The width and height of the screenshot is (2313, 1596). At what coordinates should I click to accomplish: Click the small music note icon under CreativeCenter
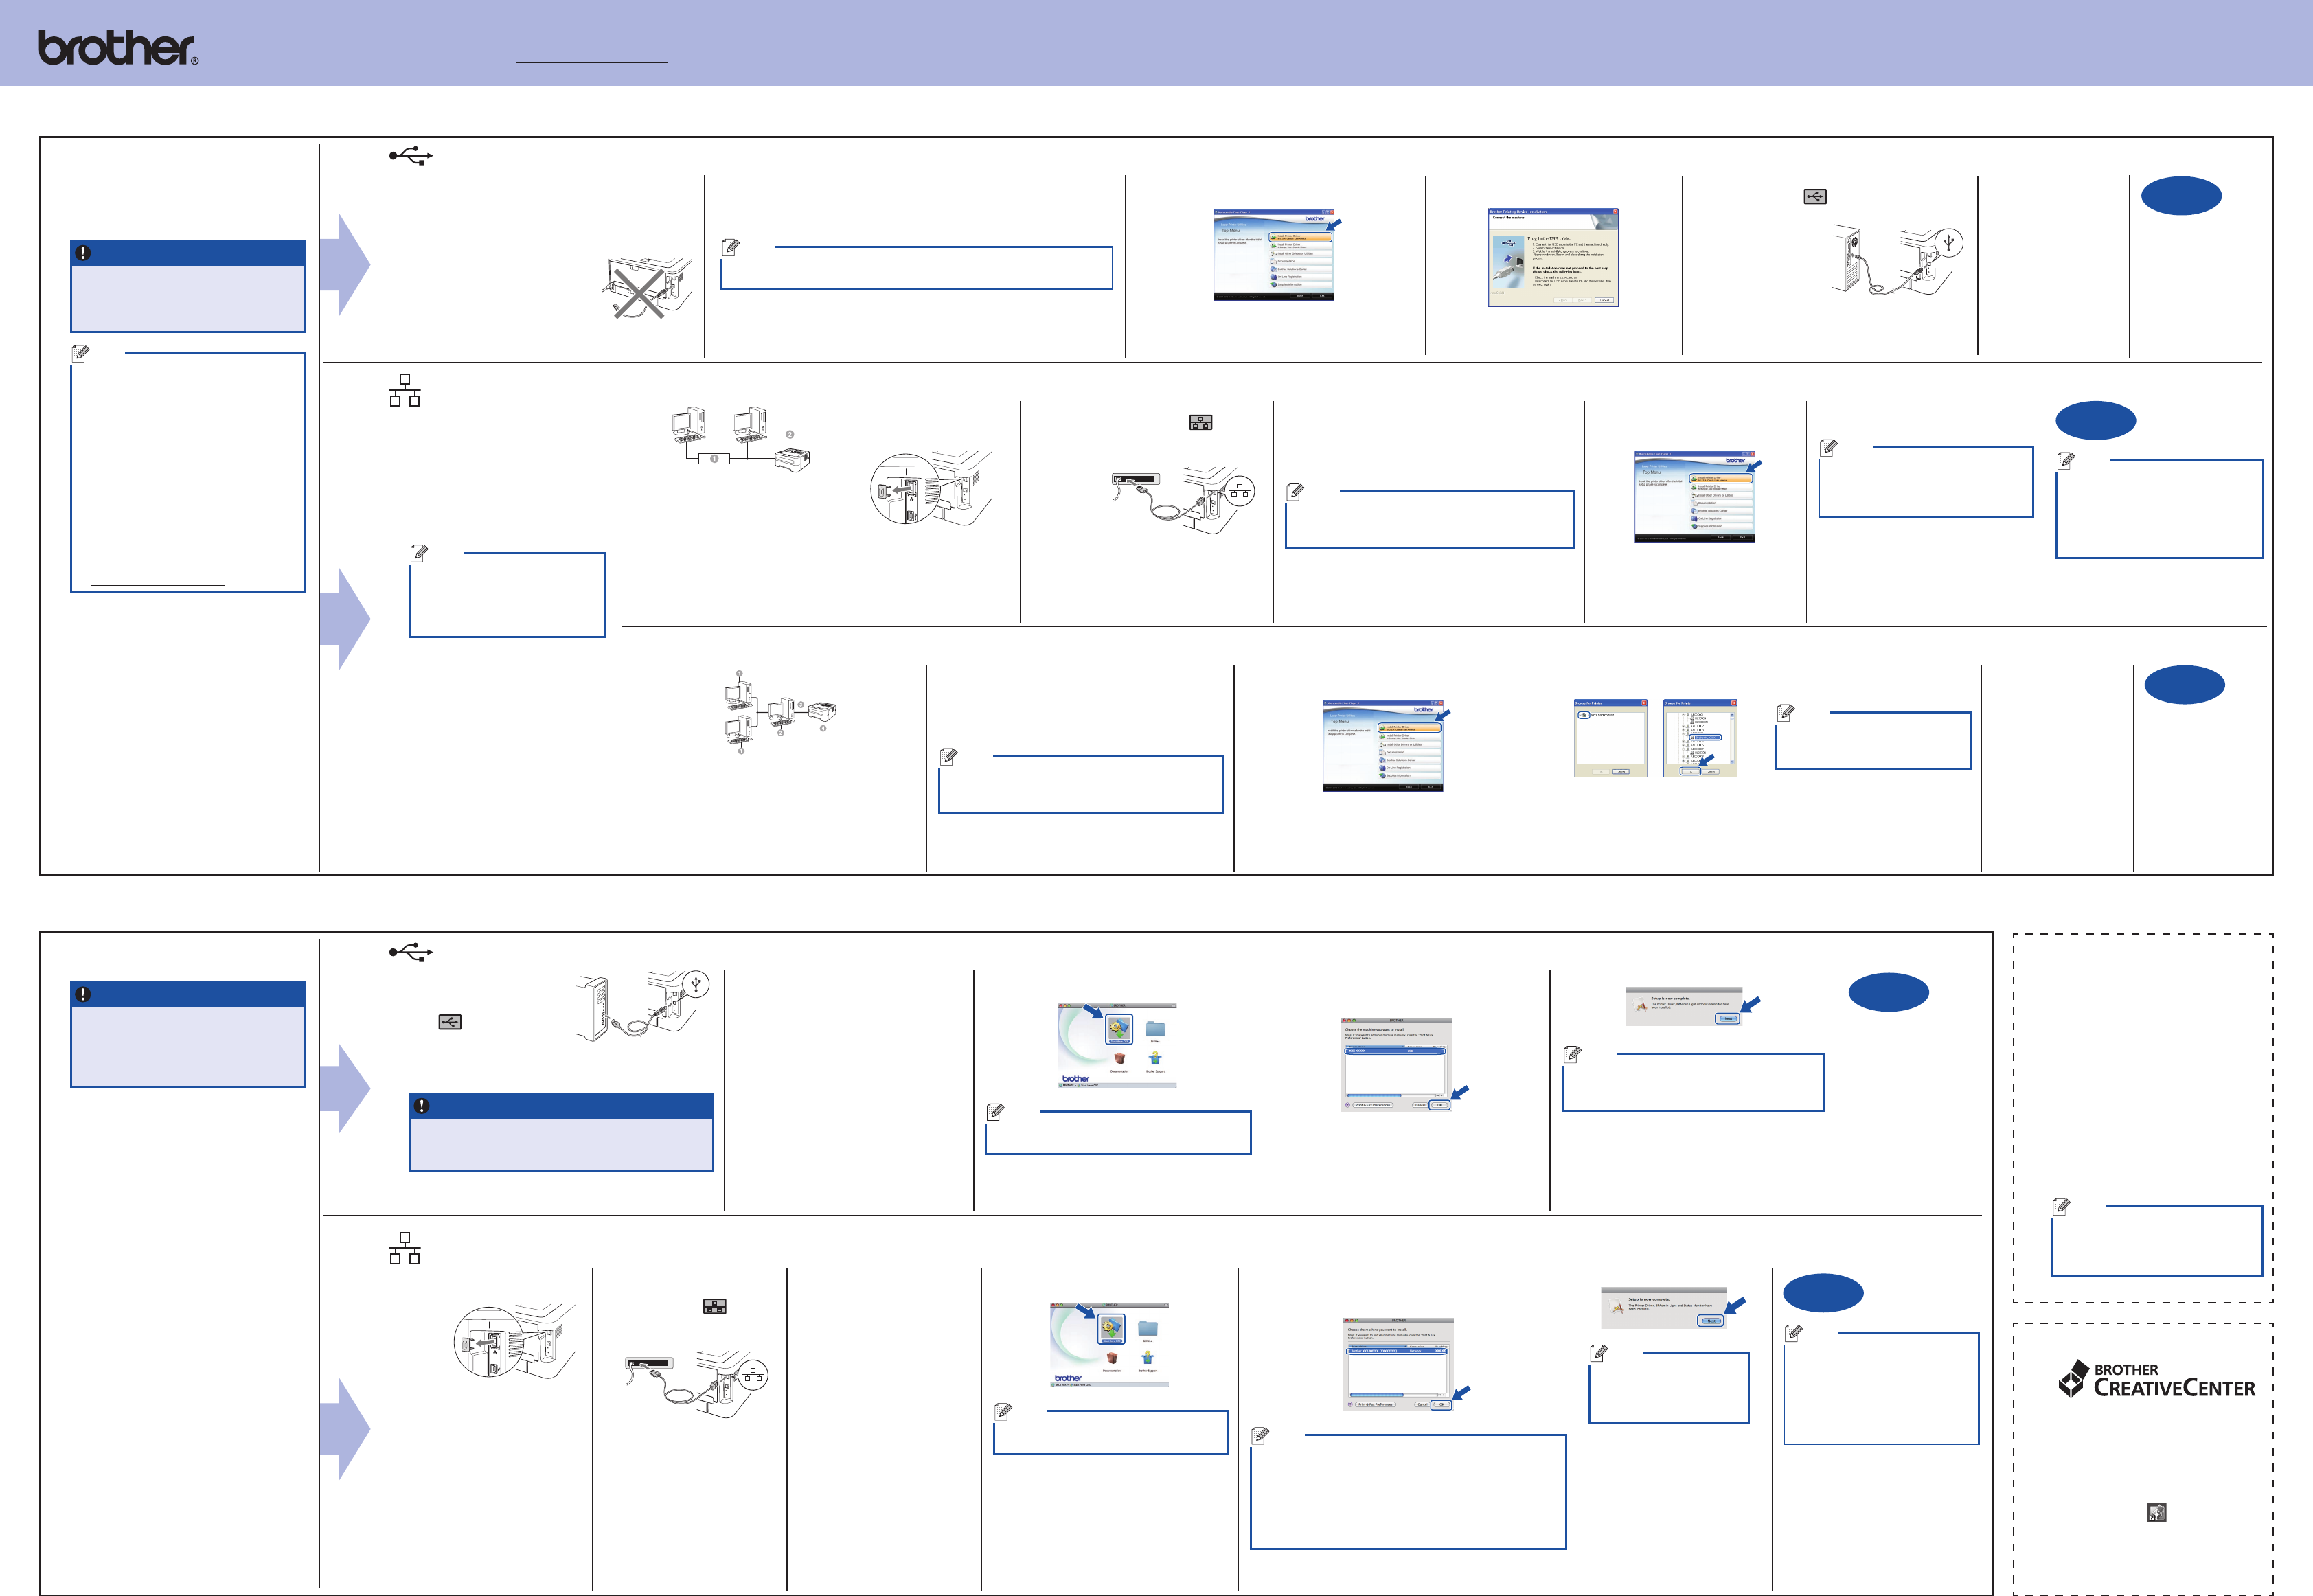point(2156,1512)
